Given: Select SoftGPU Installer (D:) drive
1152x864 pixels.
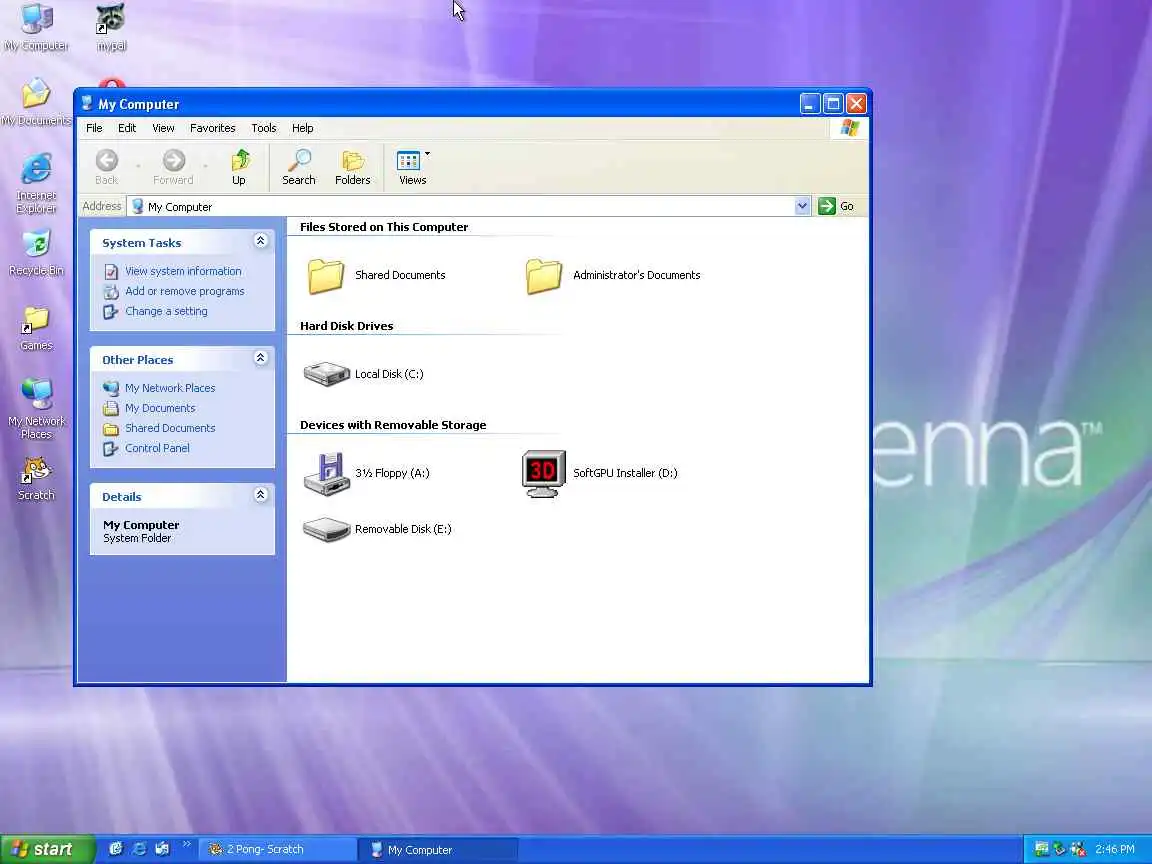Looking at the screenshot, I should [x=600, y=473].
